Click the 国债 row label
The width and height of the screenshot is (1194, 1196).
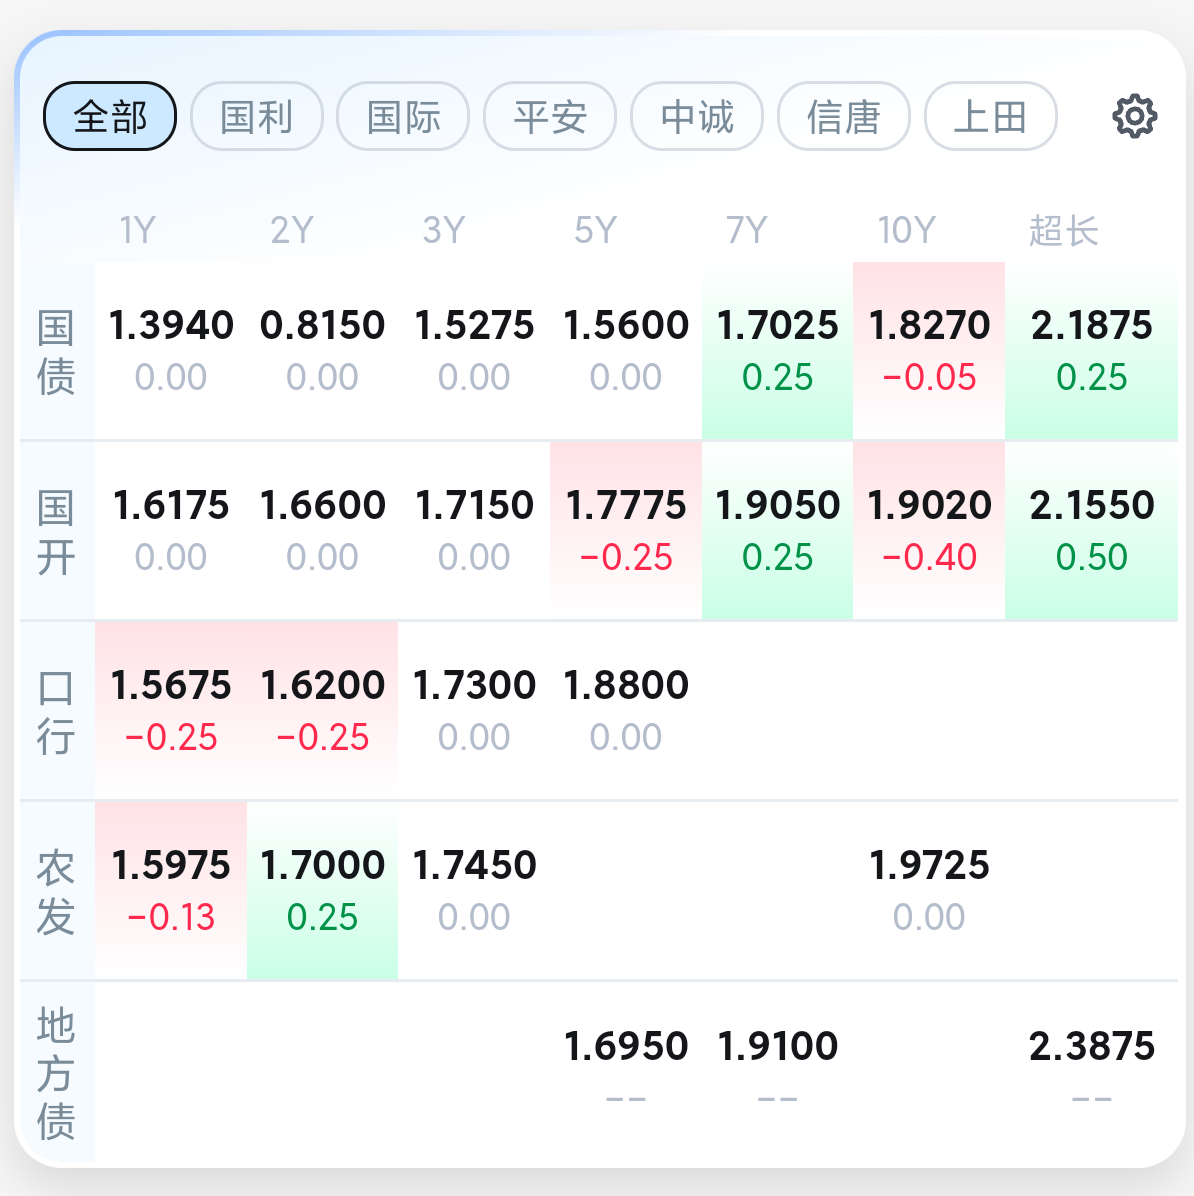56,352
